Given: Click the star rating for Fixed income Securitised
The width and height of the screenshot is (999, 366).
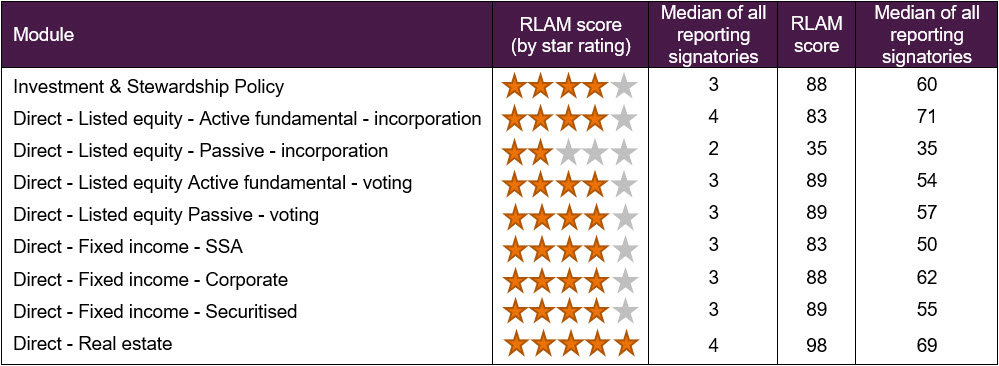Looking at the screenshot, I should [x=570, y=312].
